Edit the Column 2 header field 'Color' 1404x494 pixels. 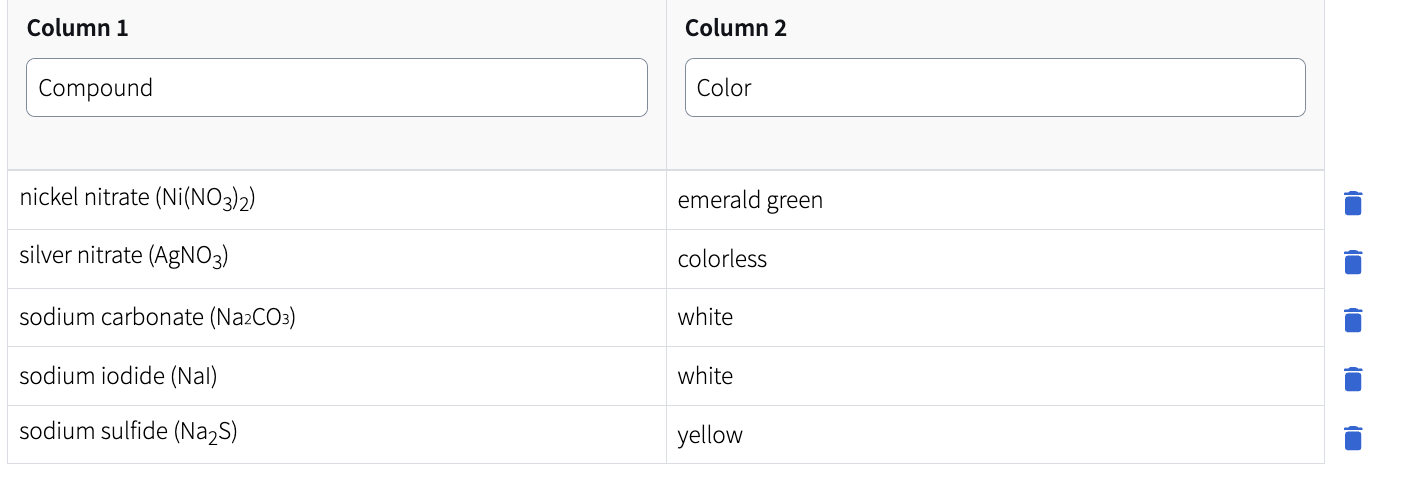[x=995, y=88]
